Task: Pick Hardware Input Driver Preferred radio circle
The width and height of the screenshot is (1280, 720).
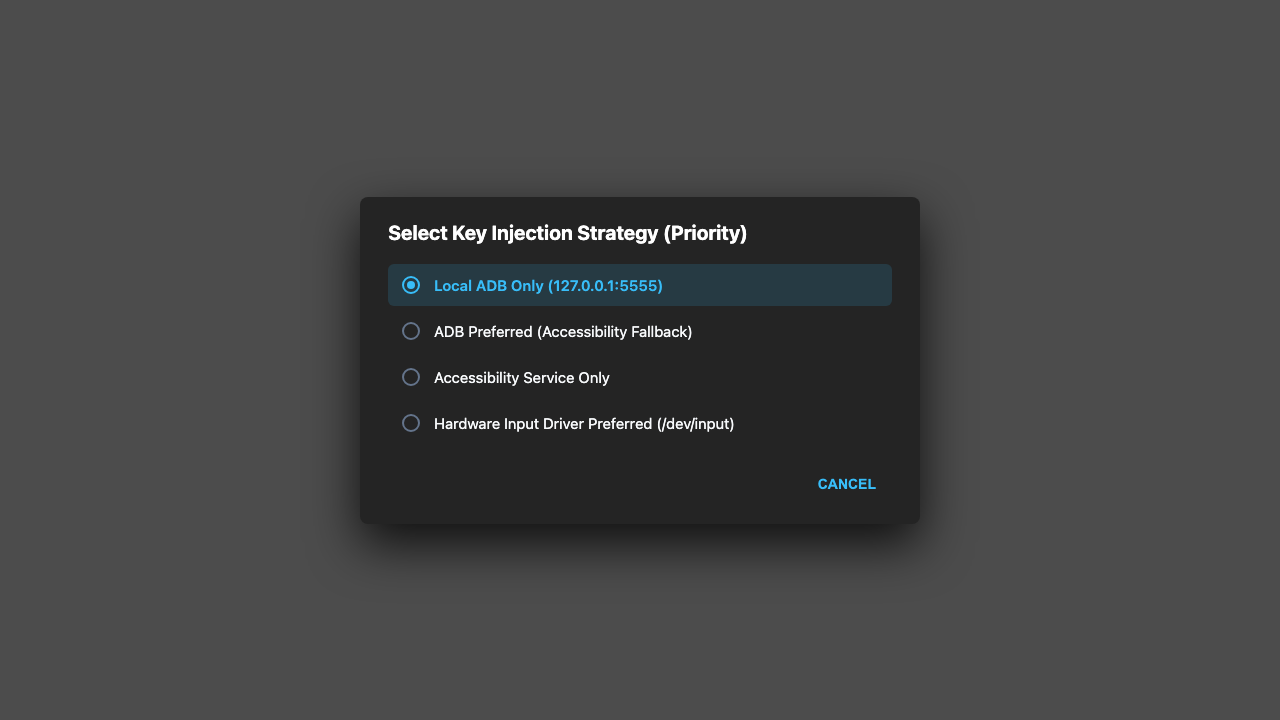Action: click(x=411, y=423)
